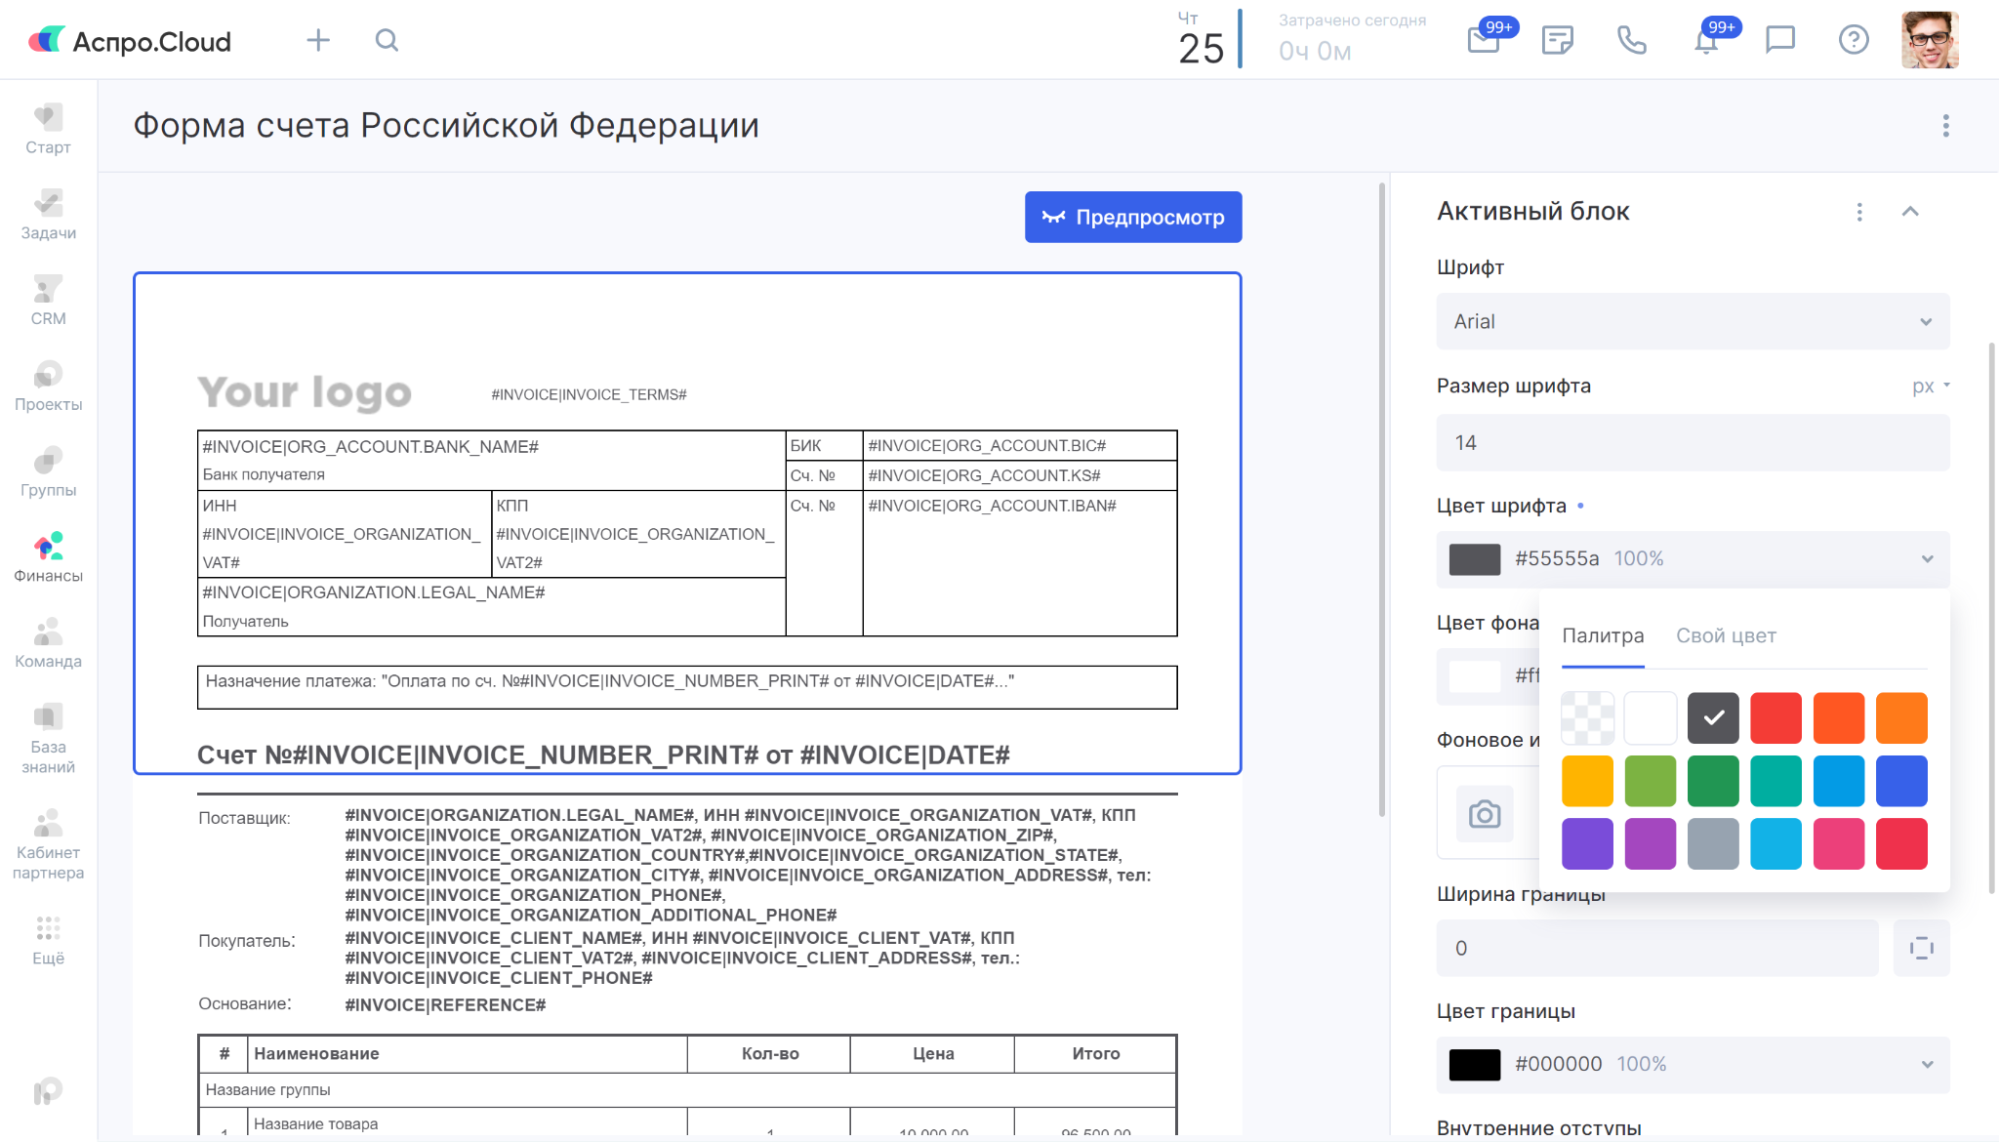Image resolution: width=1999 pixels, height=1143 pixels.
Task: Click the Аспро.Cloud logo
Action: pyautogui.click(x=130, y=41)
